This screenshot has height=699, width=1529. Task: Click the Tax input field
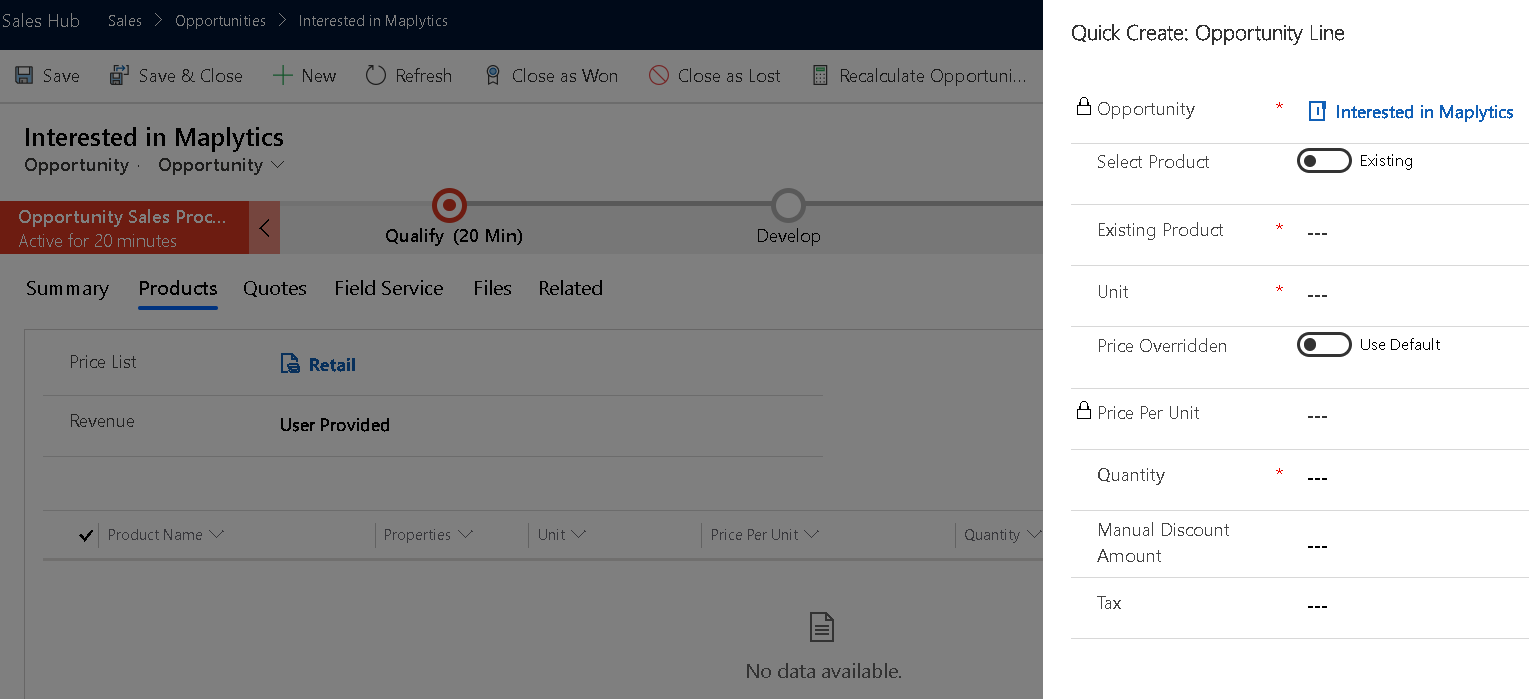point(1414,607)
